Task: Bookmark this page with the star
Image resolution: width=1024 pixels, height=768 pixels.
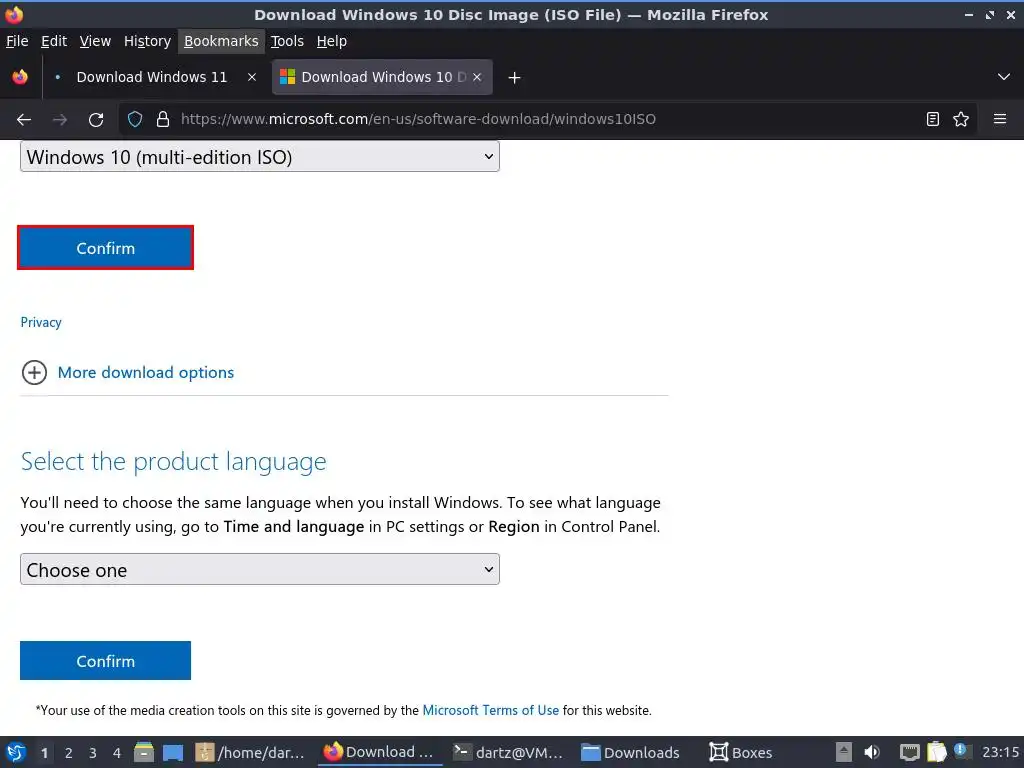Action: click(x=961, y=119)
